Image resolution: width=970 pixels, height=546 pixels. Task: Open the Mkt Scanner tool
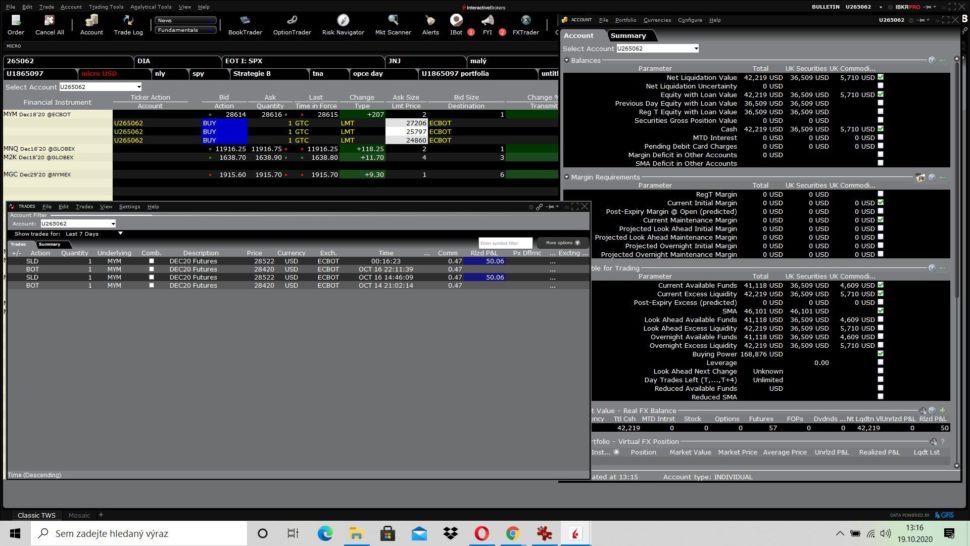pyautogui.click(x=393, y=25)
